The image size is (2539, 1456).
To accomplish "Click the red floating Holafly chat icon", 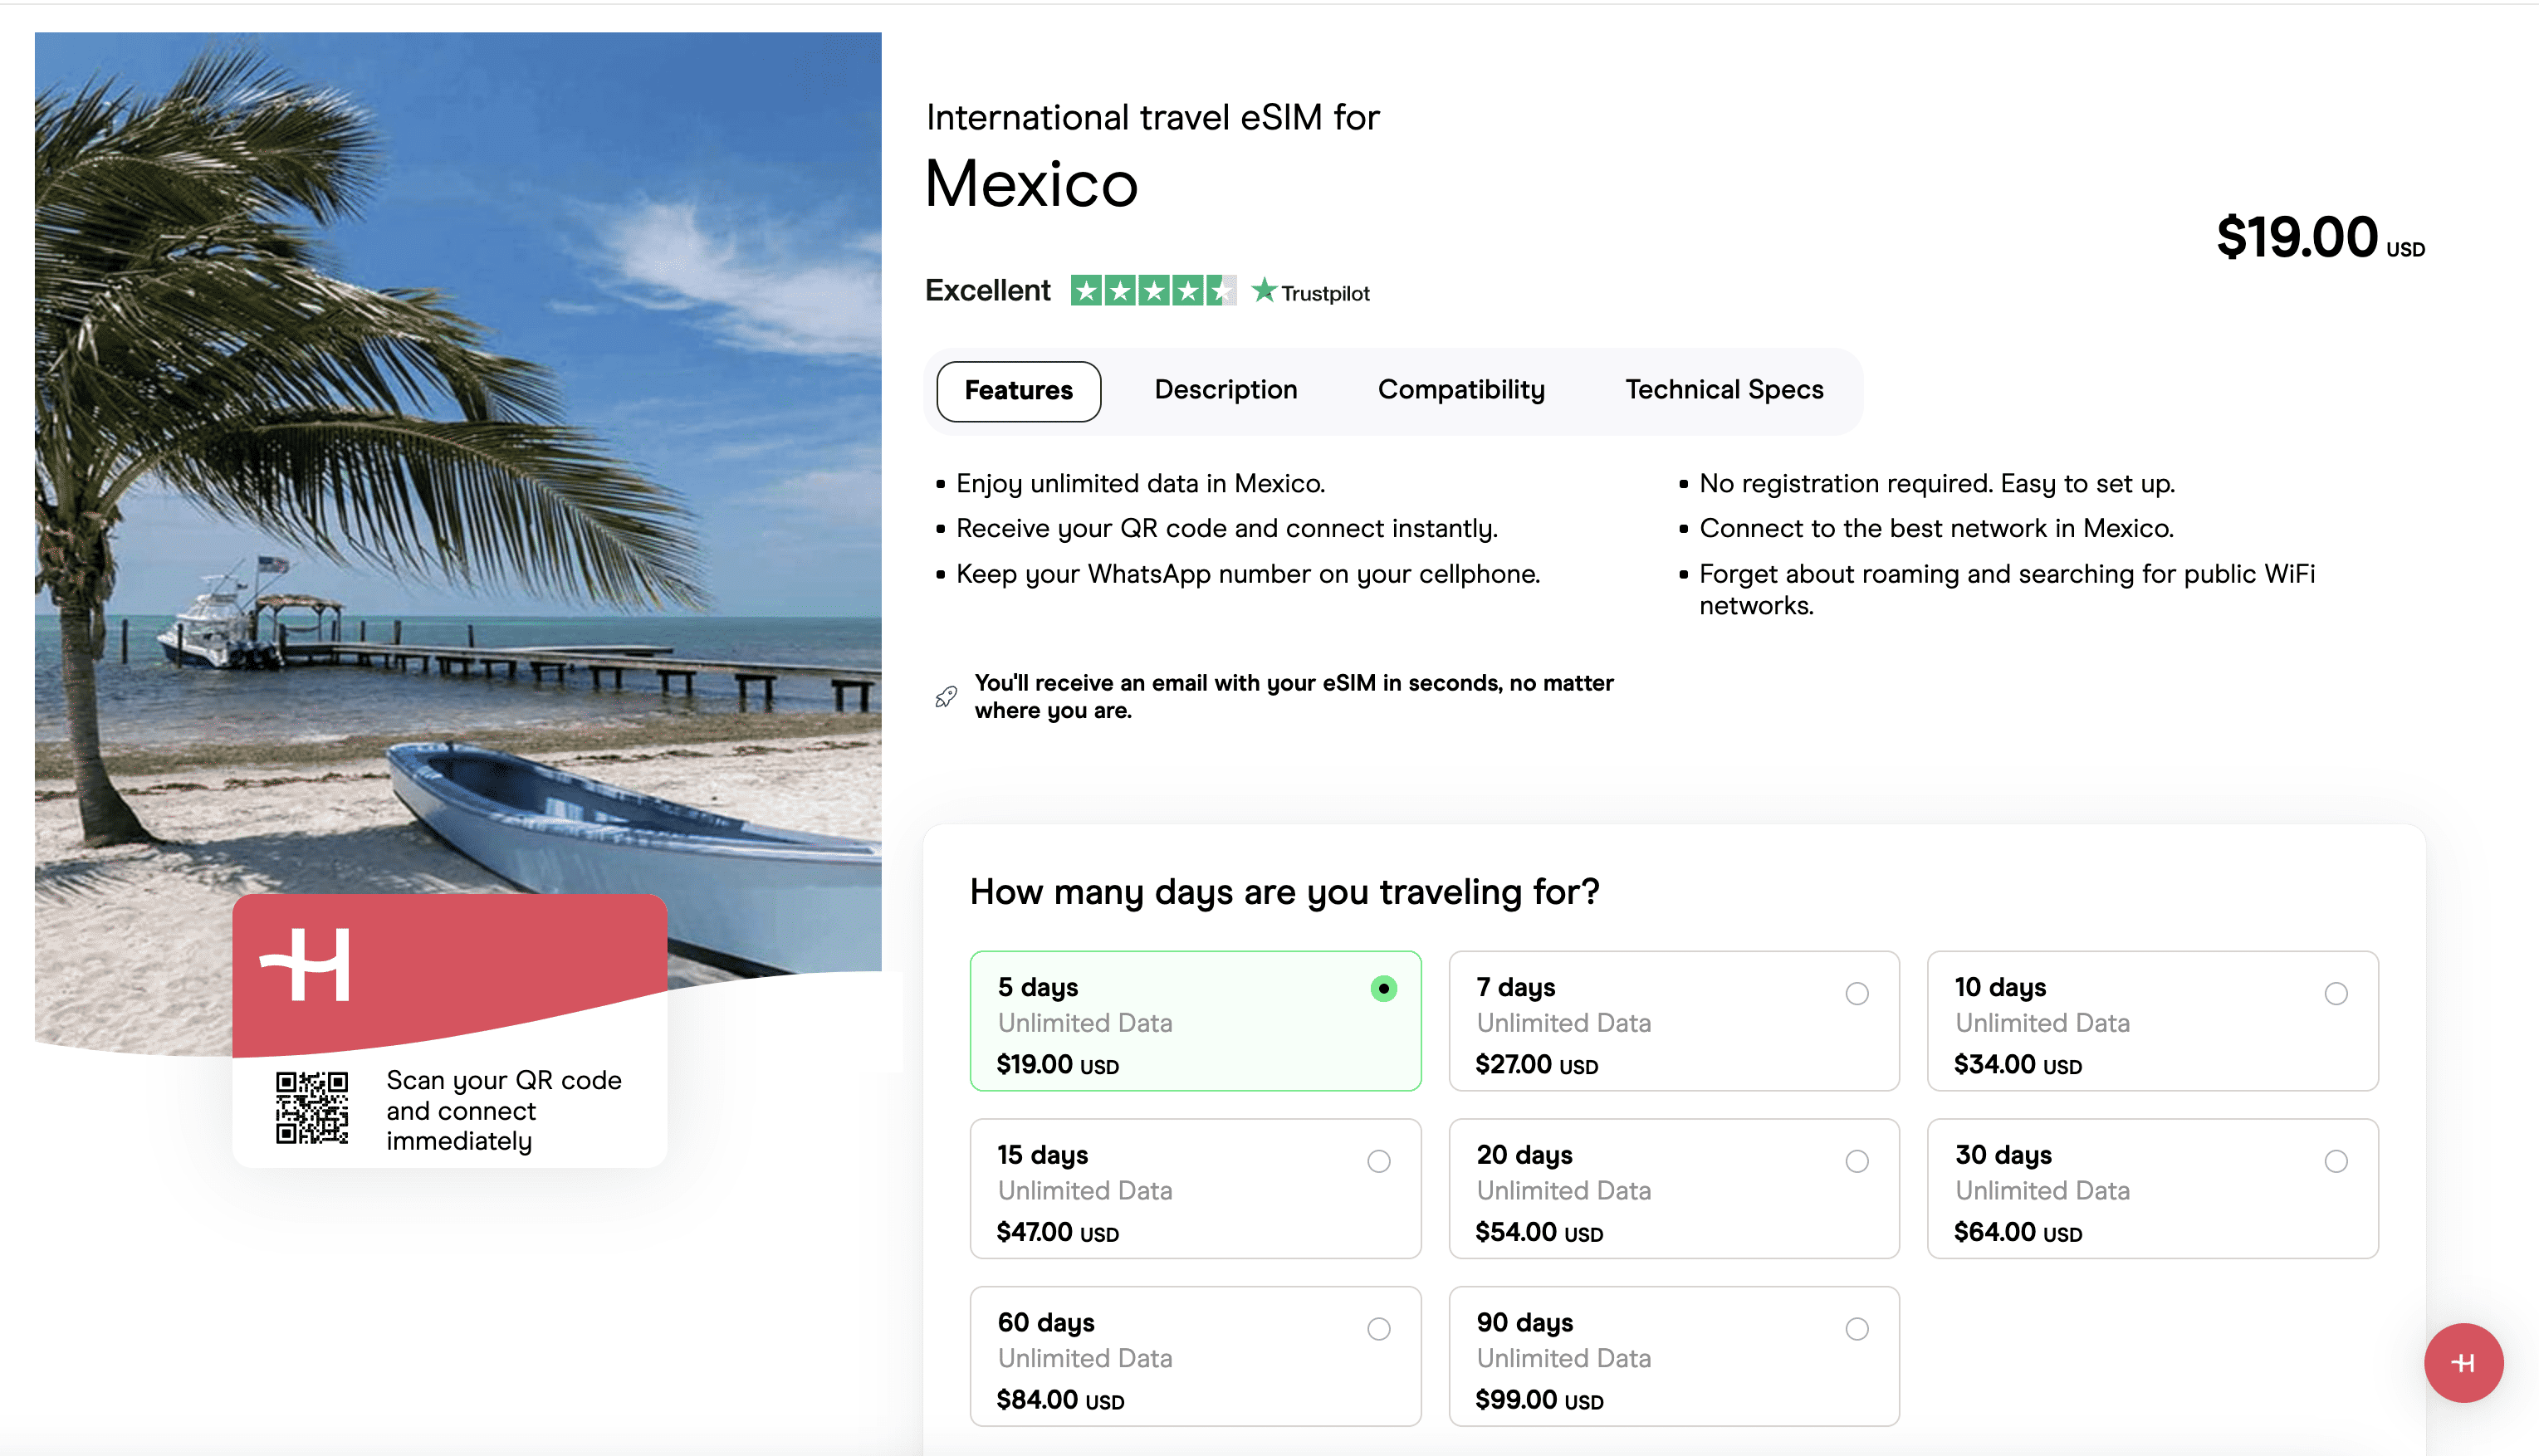I will click(x=2462, y=1362).
